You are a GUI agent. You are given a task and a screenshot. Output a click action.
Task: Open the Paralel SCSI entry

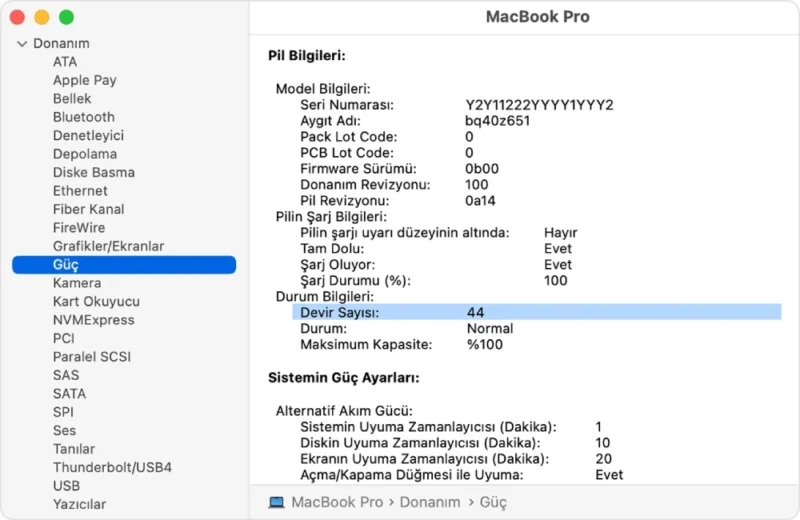pyautogui.click(x=92, y=357)
